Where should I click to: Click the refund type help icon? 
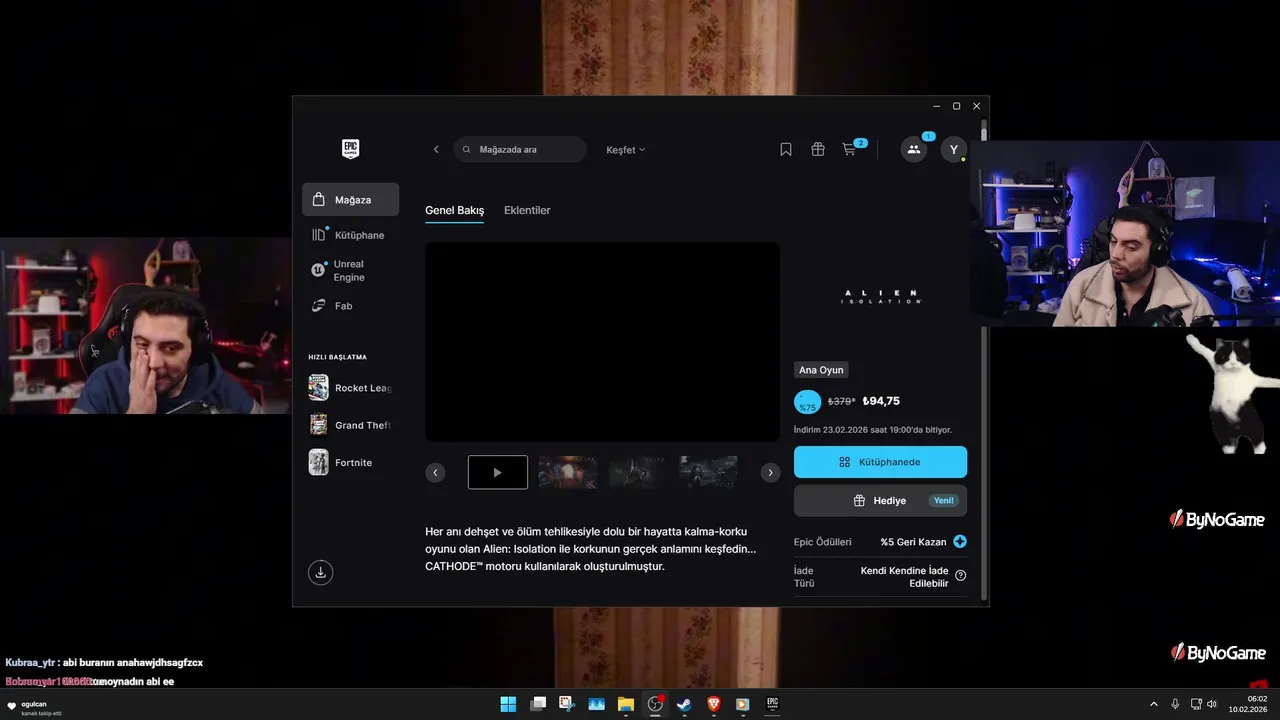(961, 575)
